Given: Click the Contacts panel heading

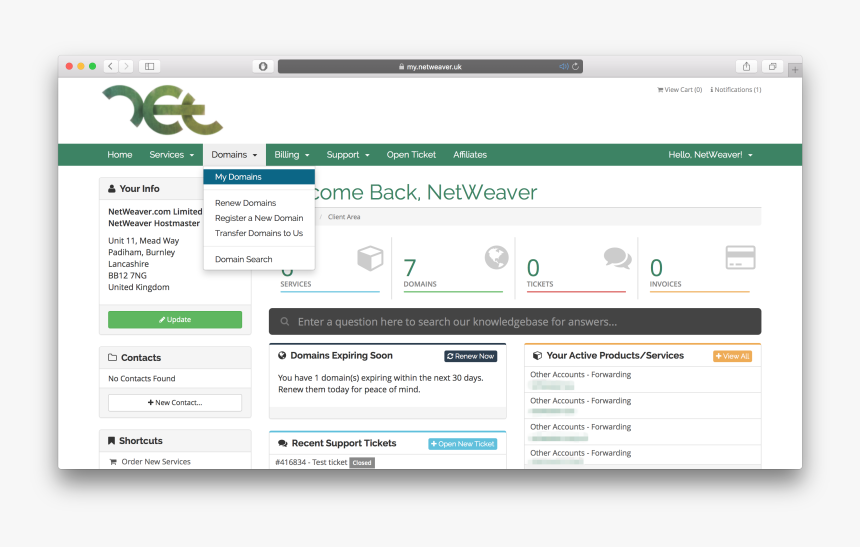Looking at the screenshot, I should tap(141, 357).
